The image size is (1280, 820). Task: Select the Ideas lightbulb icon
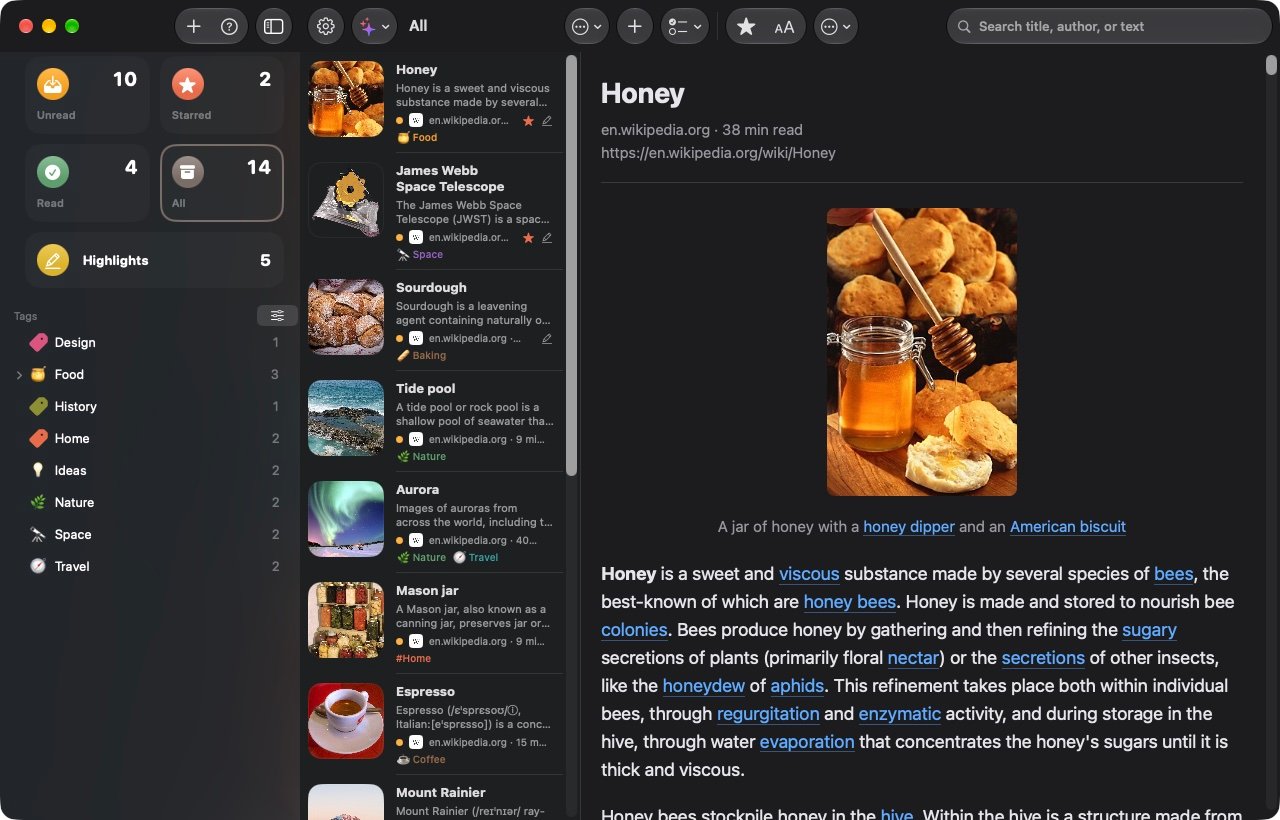[38, 471]
